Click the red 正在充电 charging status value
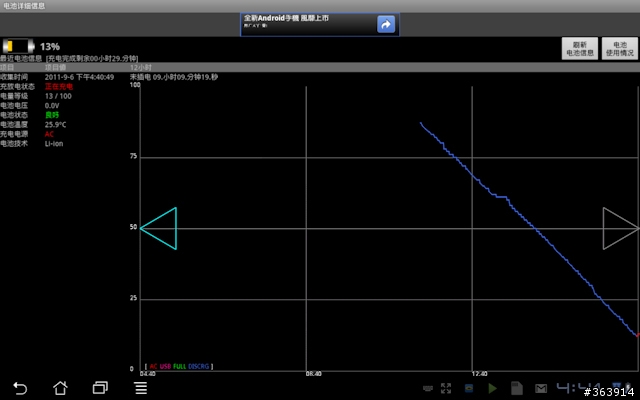 tap(59, 87)
